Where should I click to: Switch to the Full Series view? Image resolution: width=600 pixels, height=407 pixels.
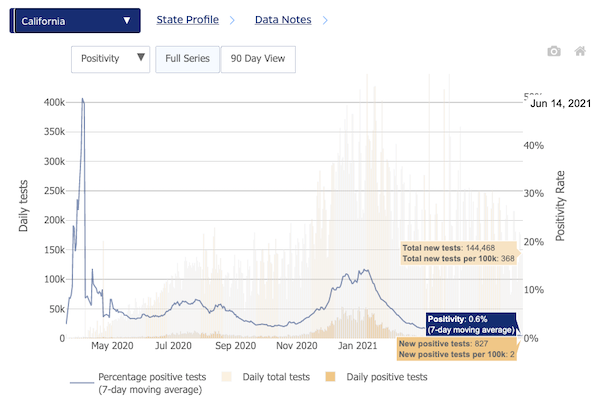(187, 58)
